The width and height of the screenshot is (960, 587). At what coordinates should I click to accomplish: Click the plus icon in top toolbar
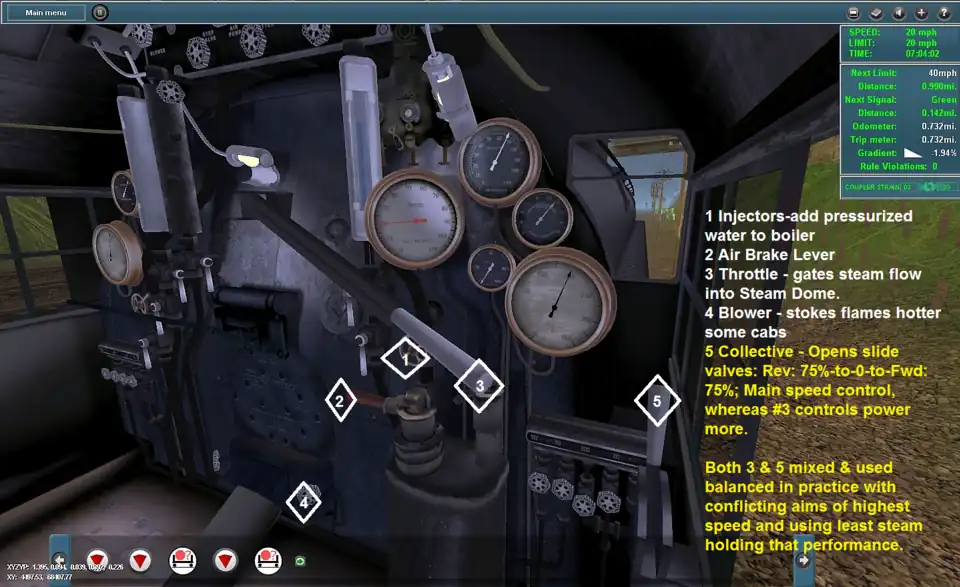(921, 13)
